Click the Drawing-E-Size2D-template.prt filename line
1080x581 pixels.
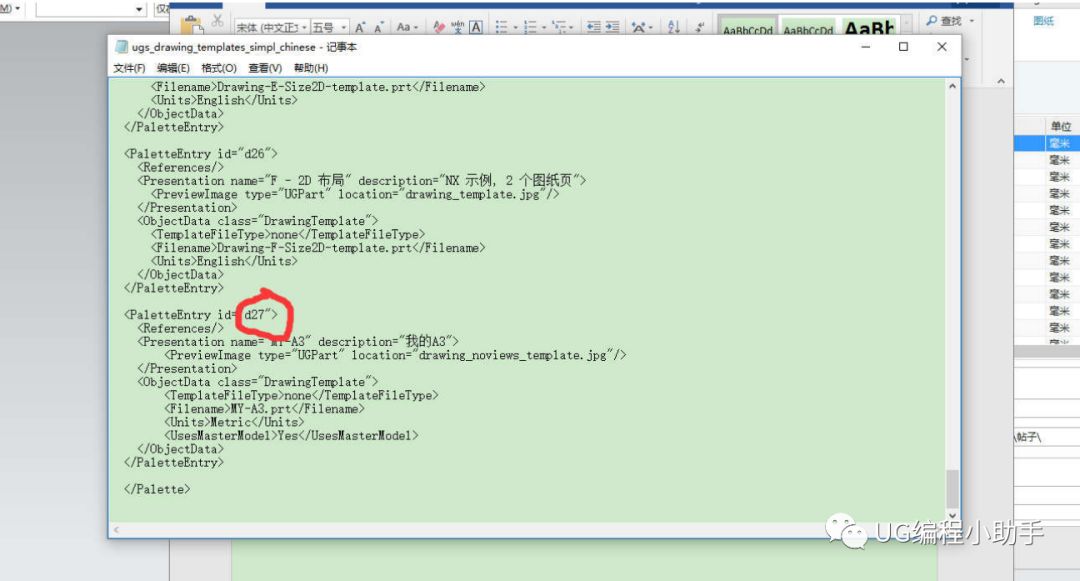pyautogui.click(x=318, y=87)
